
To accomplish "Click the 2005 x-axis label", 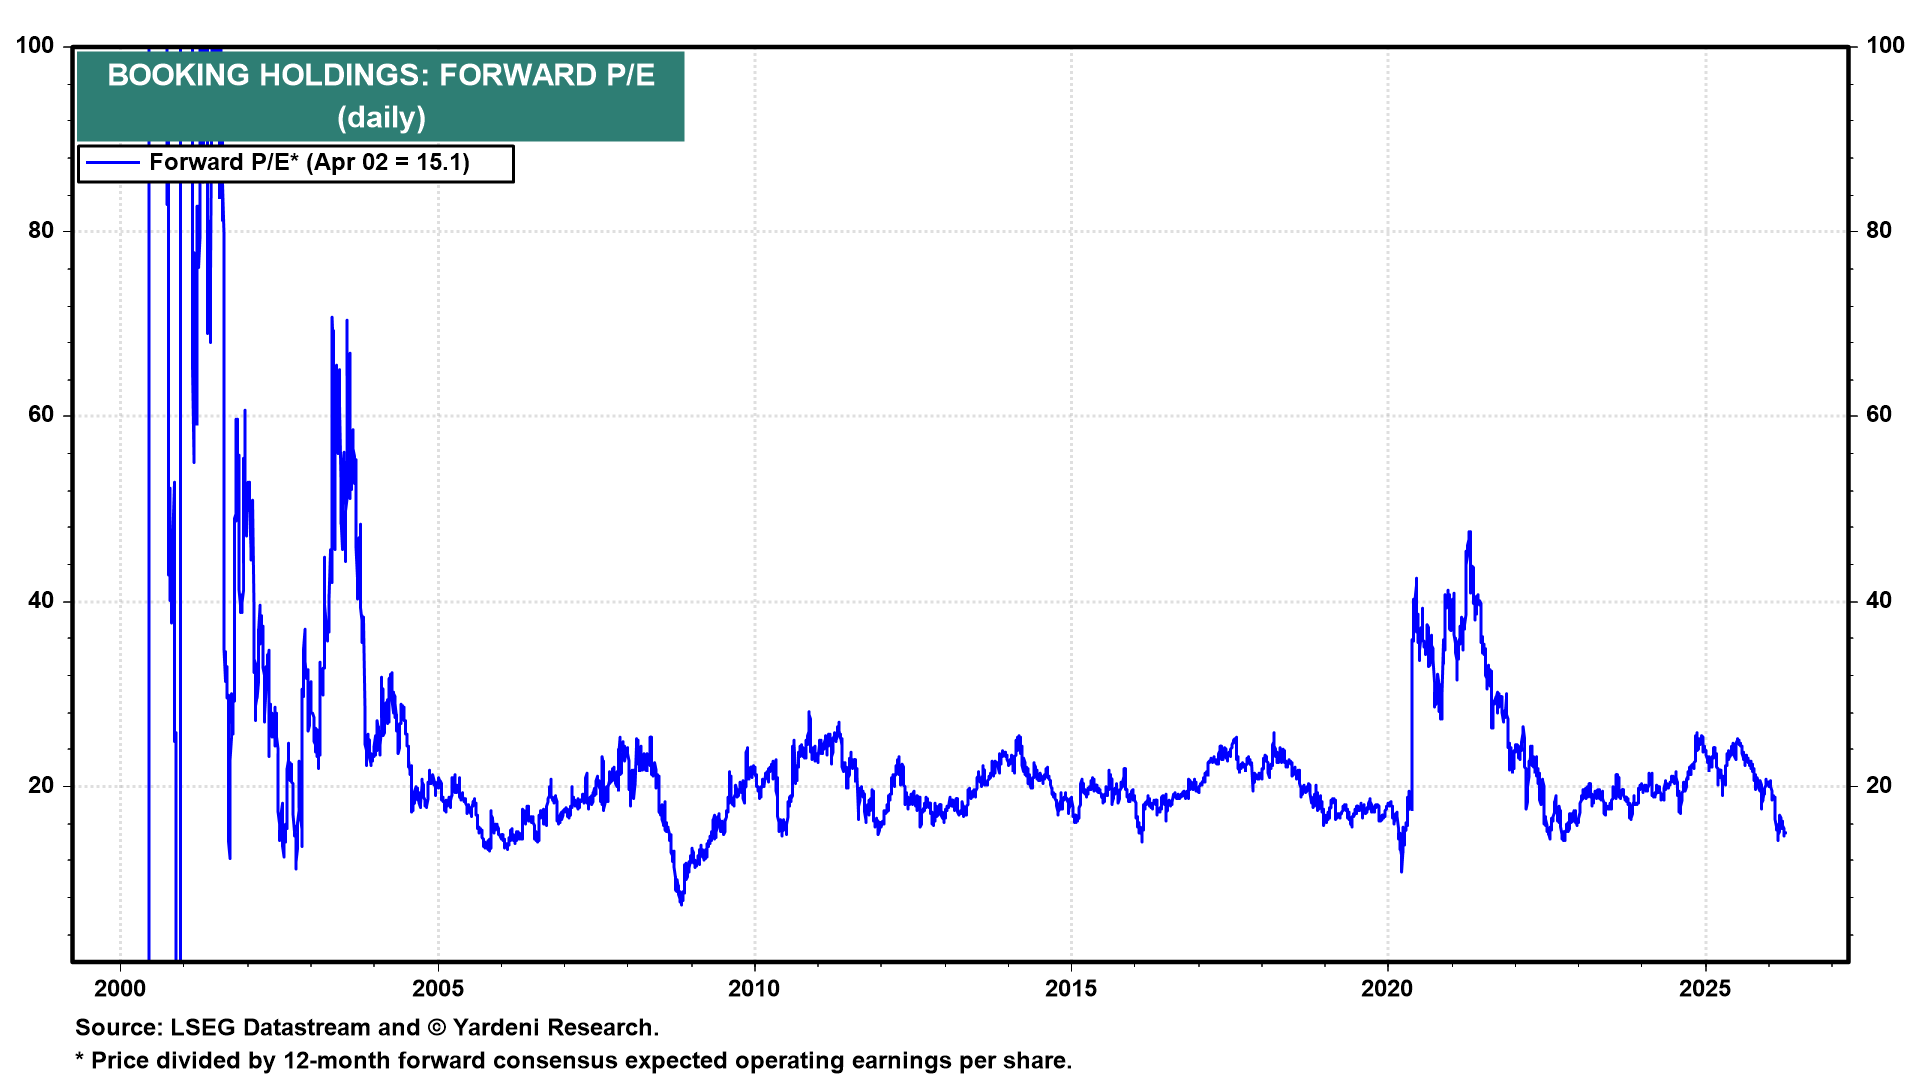I will (438, 989).
